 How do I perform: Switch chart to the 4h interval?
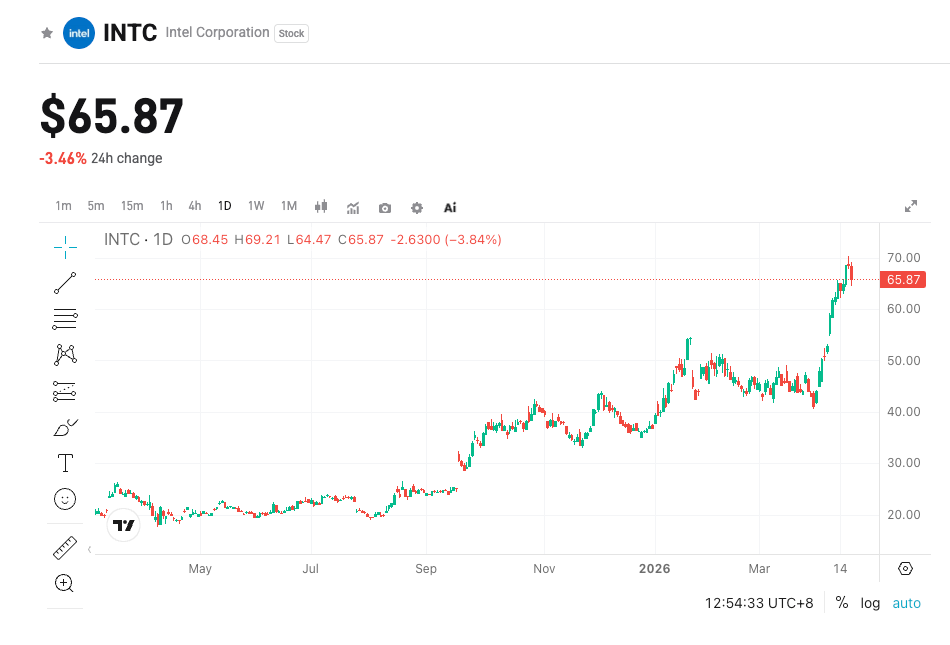194,206
